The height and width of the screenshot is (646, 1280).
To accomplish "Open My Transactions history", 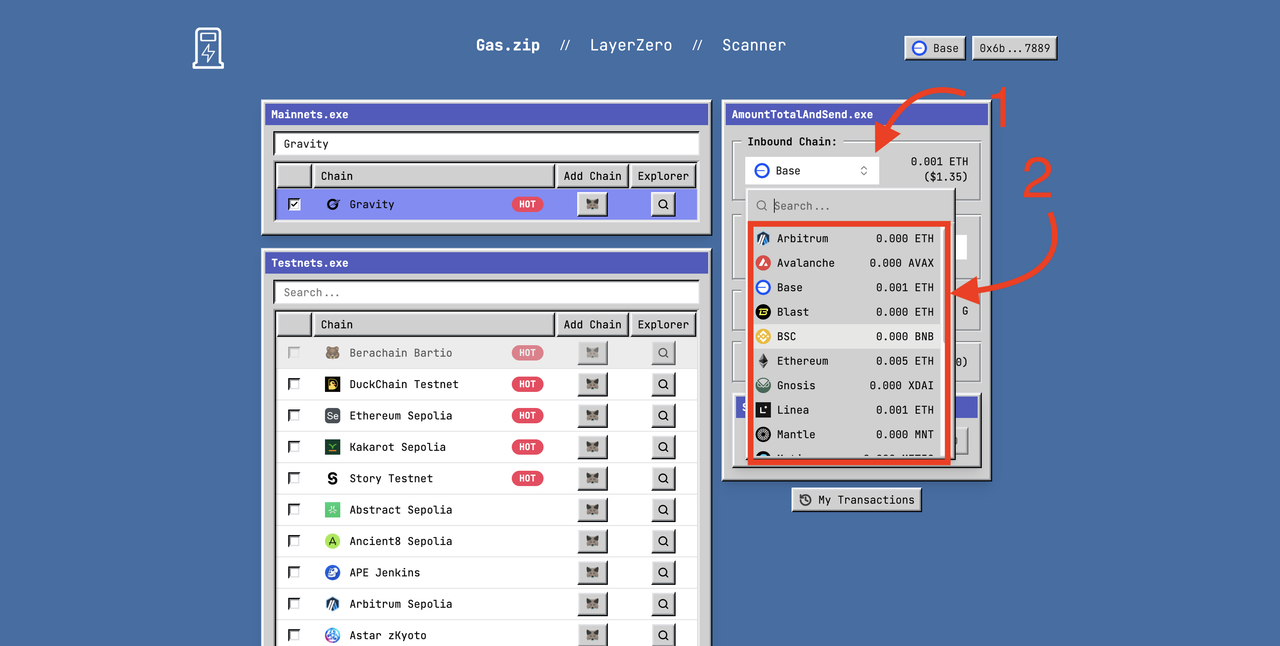I will coord(857,500).
